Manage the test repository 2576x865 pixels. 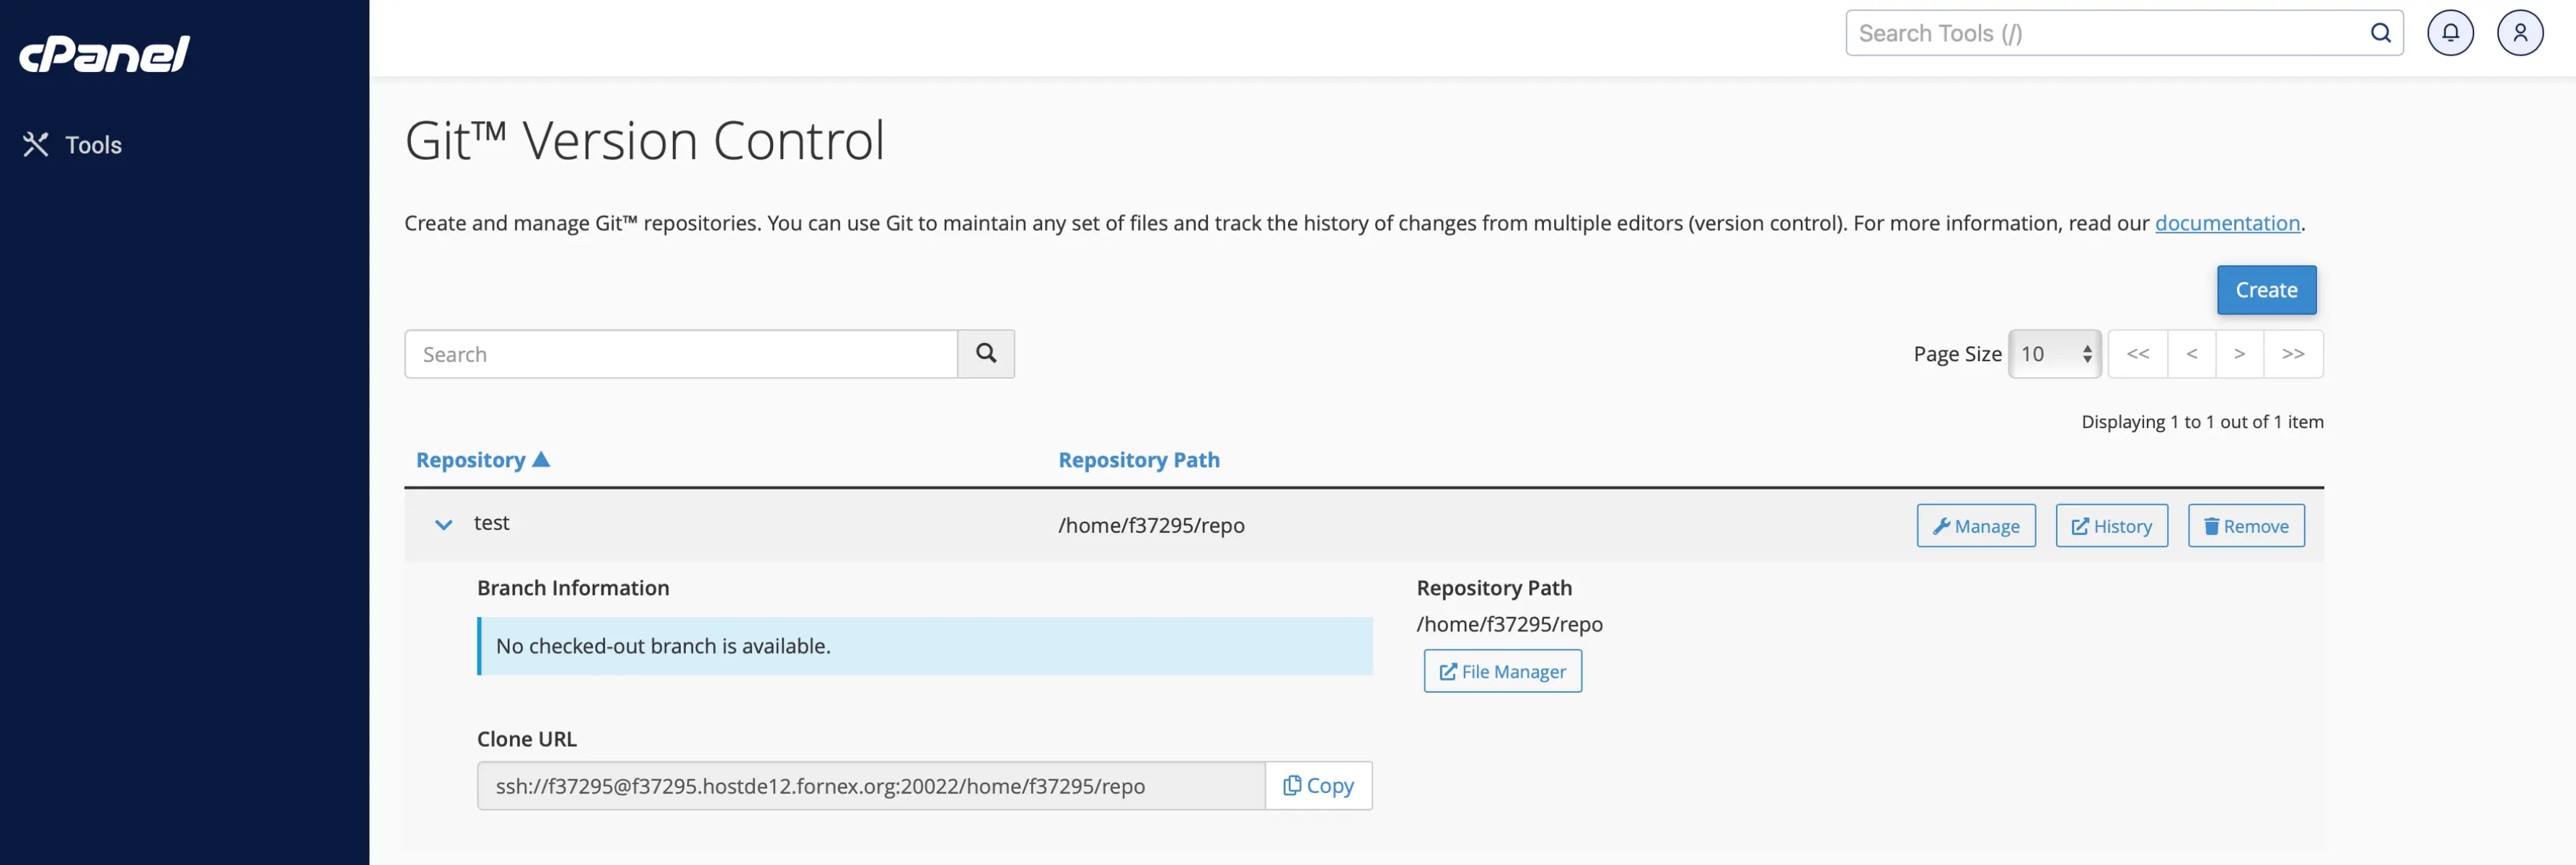1976,526
